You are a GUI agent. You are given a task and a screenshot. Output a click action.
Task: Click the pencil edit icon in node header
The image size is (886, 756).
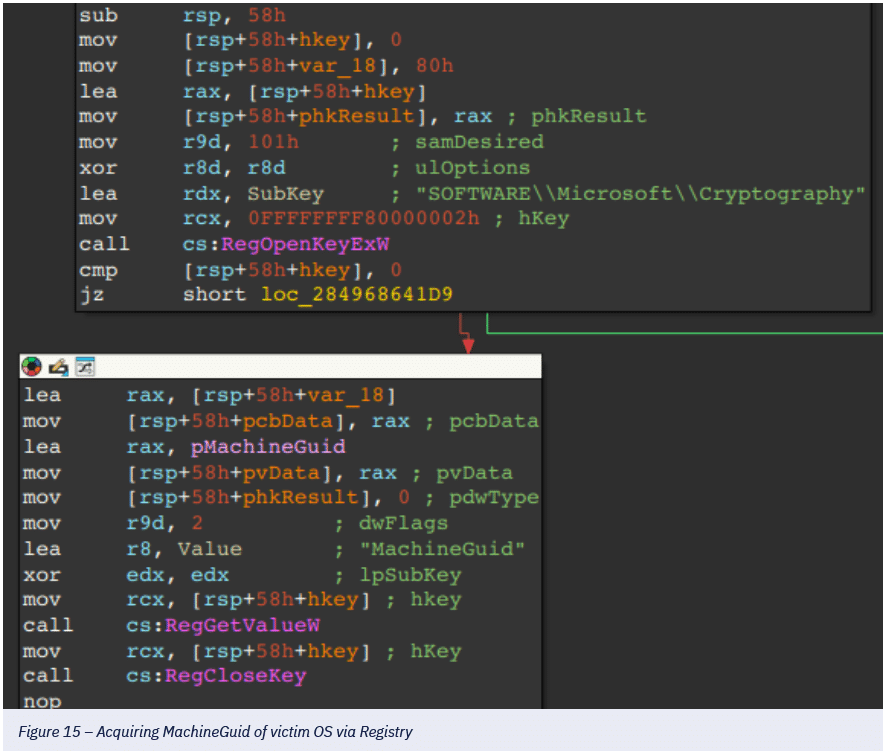click(59, 367)
